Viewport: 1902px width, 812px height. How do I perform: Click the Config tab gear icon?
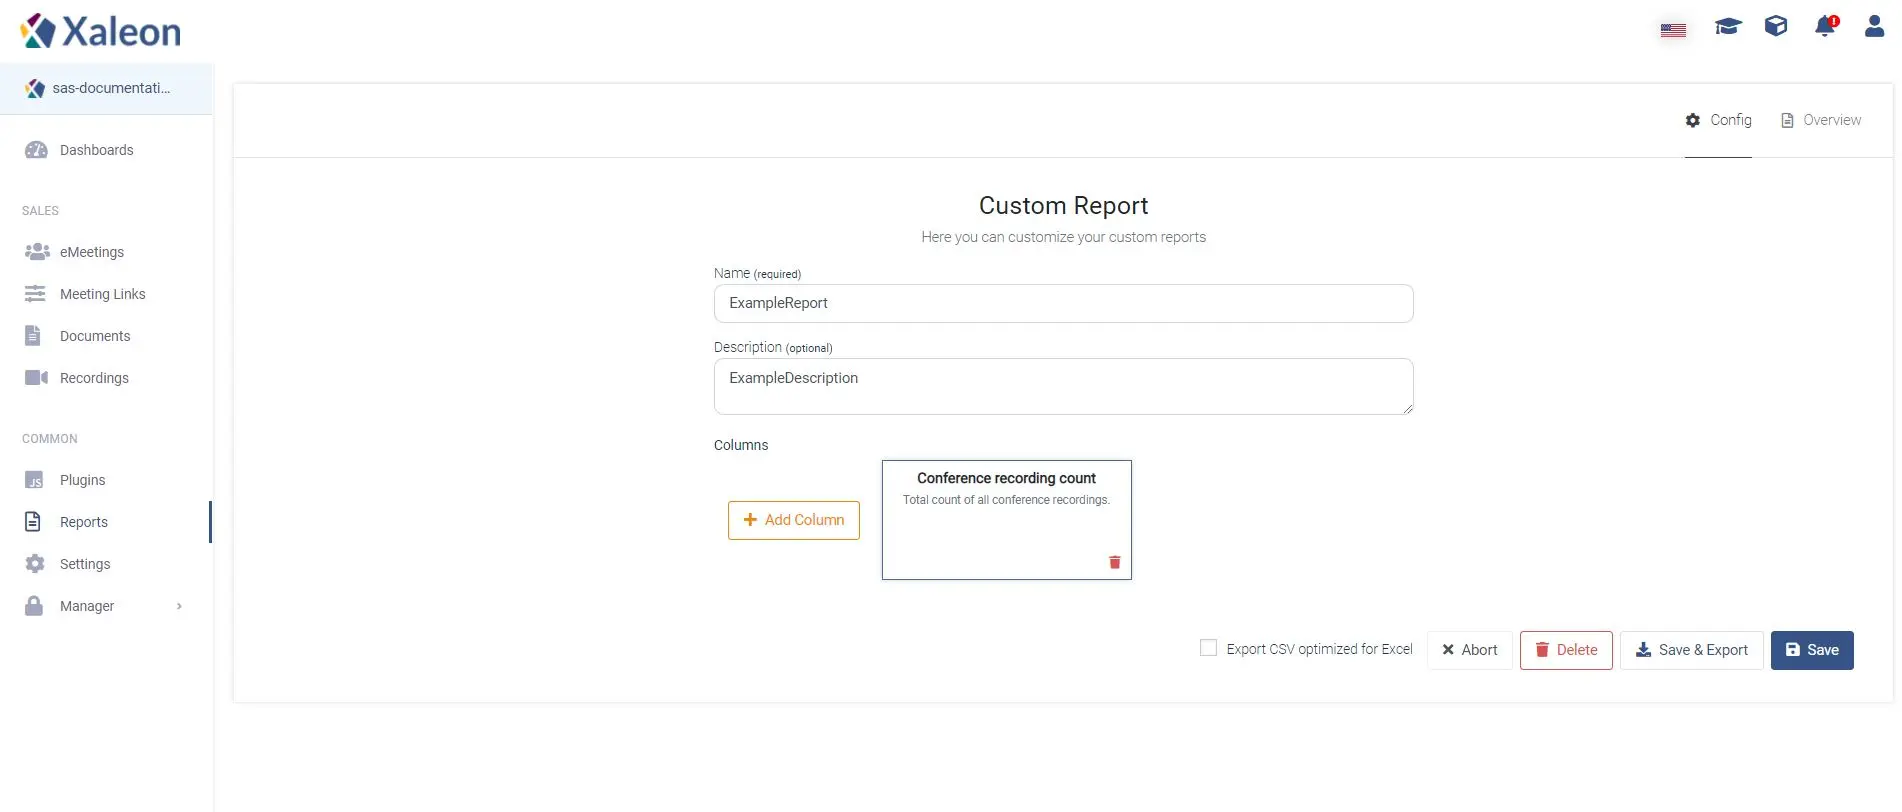[1693, 120]
